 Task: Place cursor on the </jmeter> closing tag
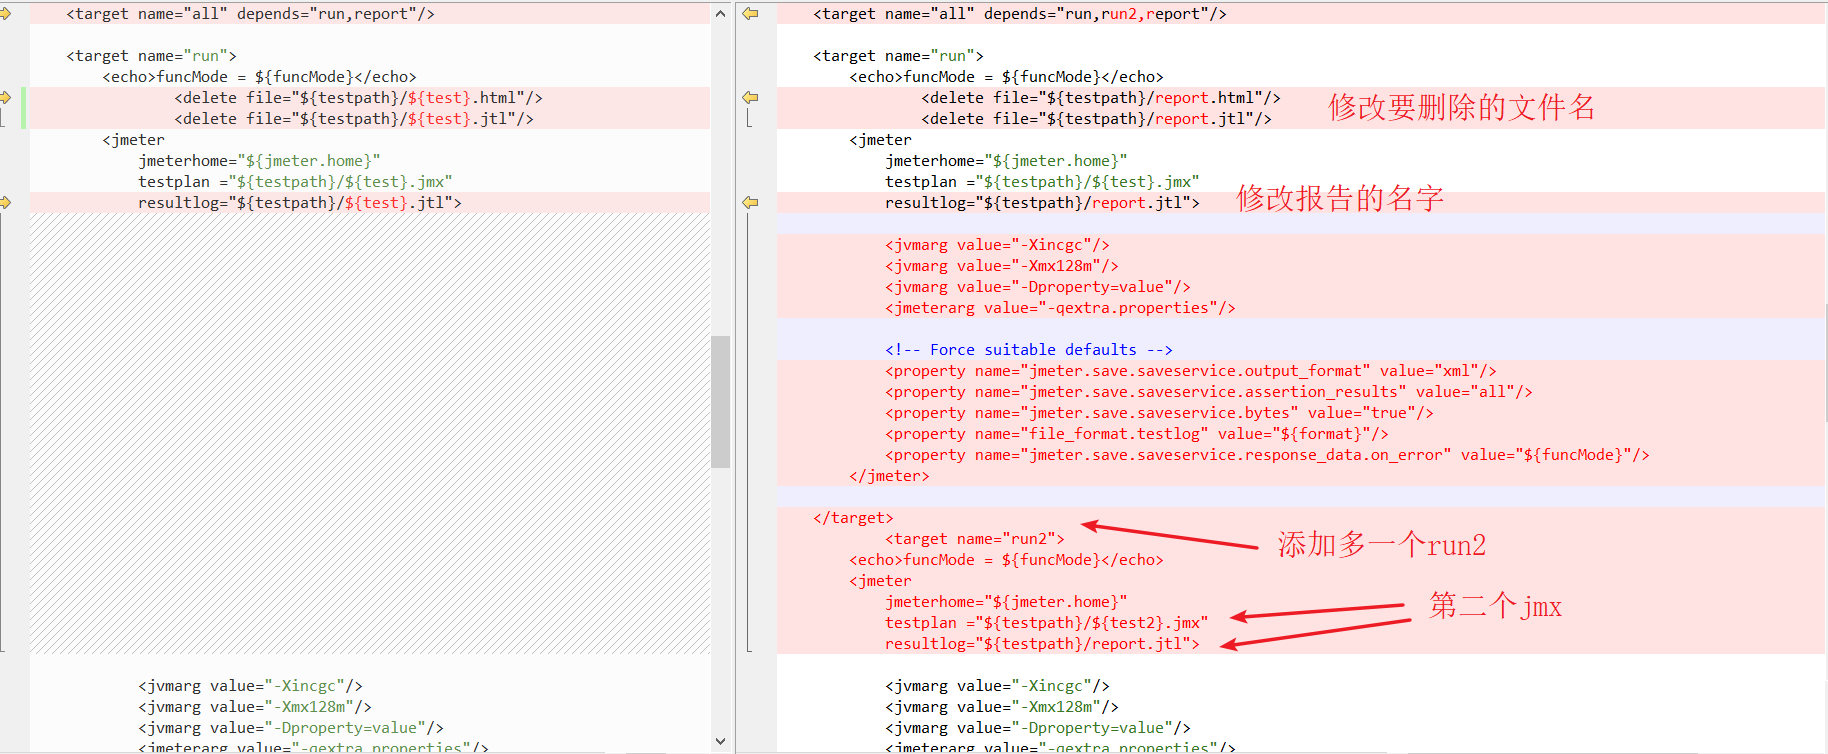click(x=889, y=476)
